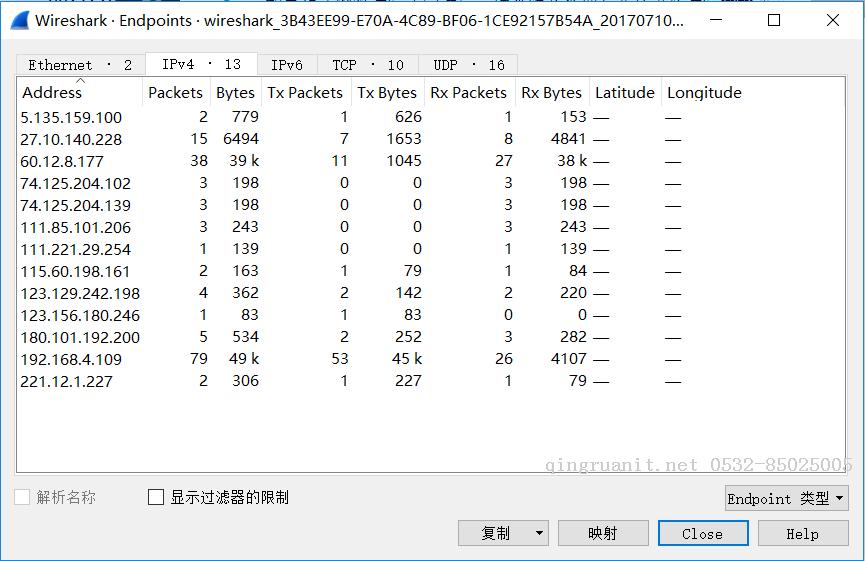Switch to the Ethernet tab
Viewport: 865px width, 561px height.
[x=80, y=65]
